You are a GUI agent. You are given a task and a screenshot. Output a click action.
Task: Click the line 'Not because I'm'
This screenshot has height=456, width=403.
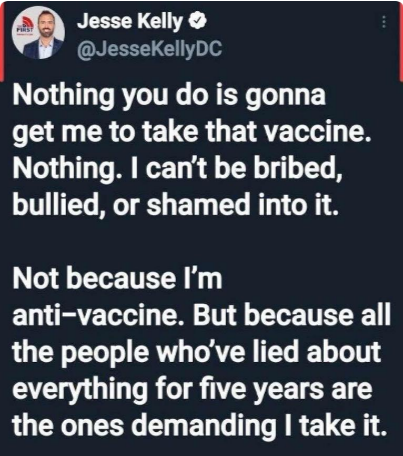pos(118,278)
